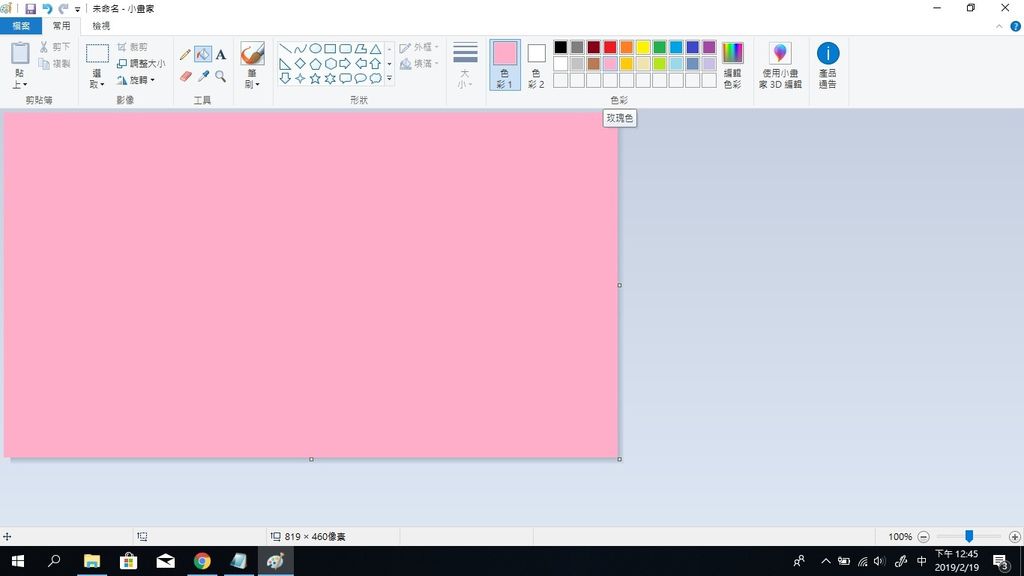Switch to the 檢視 view tab
The image size is (1024, 576).
pyautogui.click(x=101, y=26)
